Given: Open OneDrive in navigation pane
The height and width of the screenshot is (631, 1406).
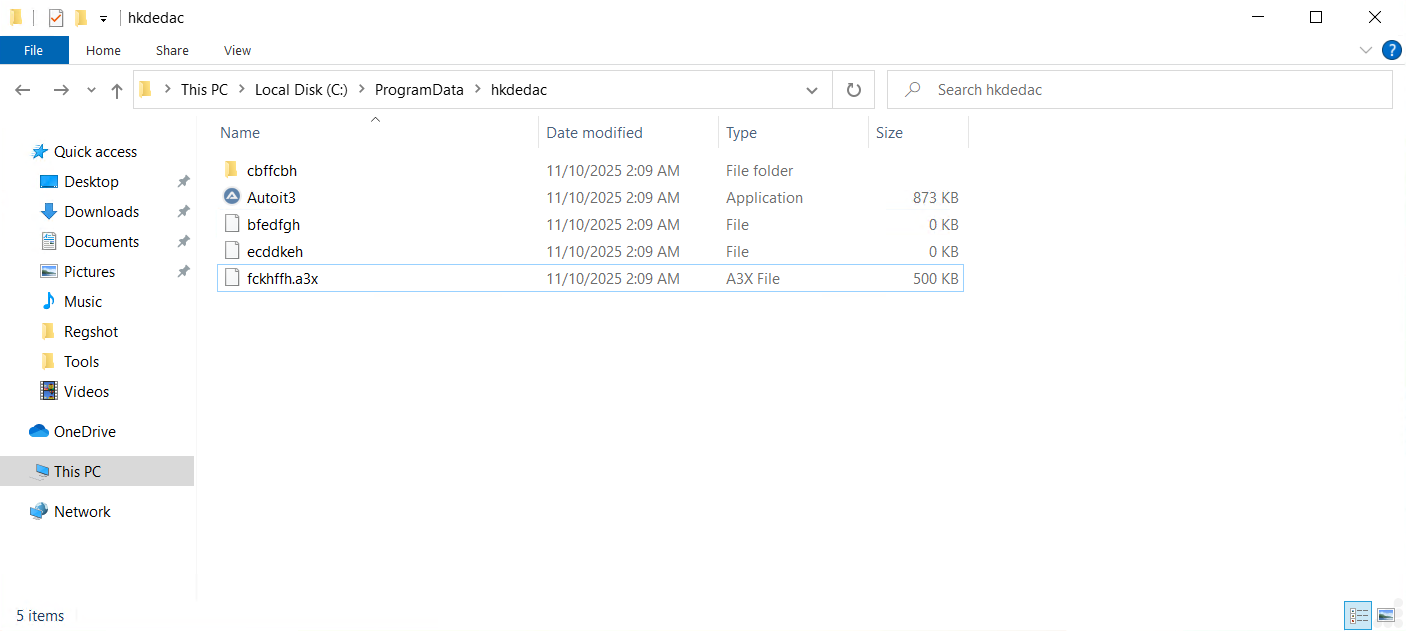Looking at the screenshot, I should pos(84,431).
